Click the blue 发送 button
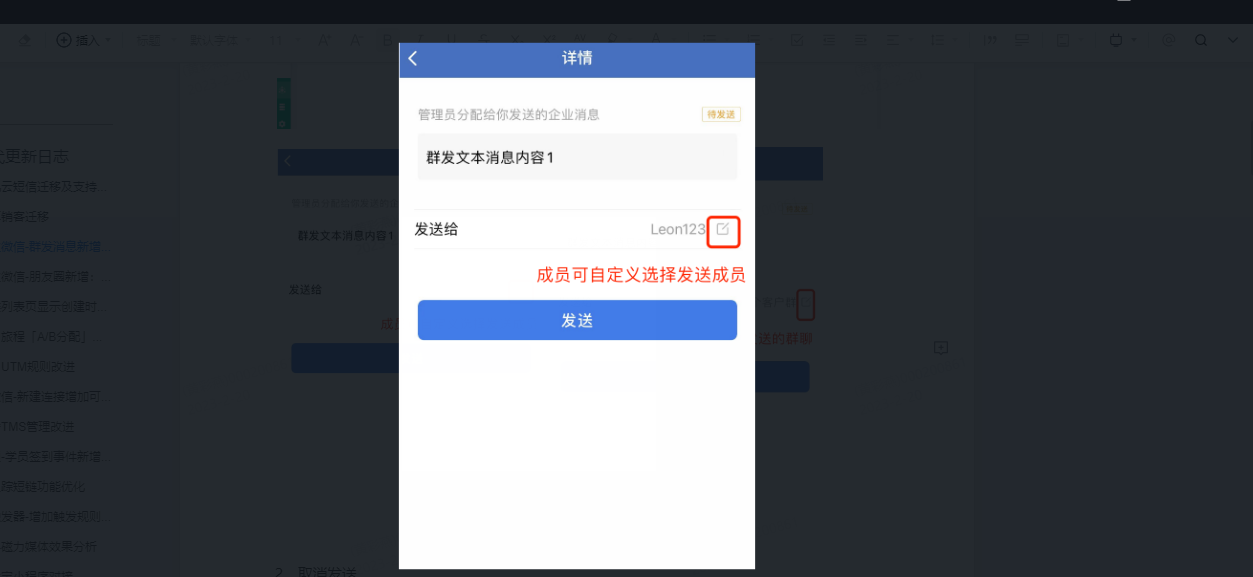The image size is (1253, 577). point(577,320)
